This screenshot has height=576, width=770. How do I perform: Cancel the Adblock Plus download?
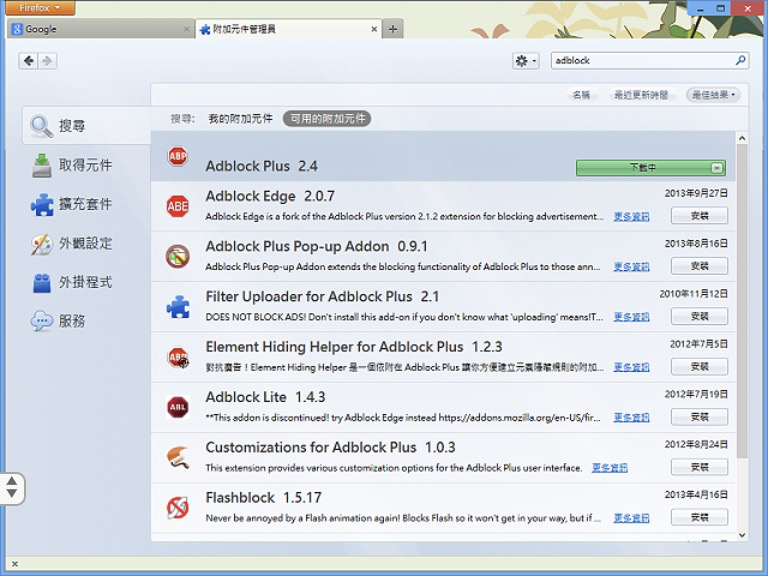tap(716, 168)
